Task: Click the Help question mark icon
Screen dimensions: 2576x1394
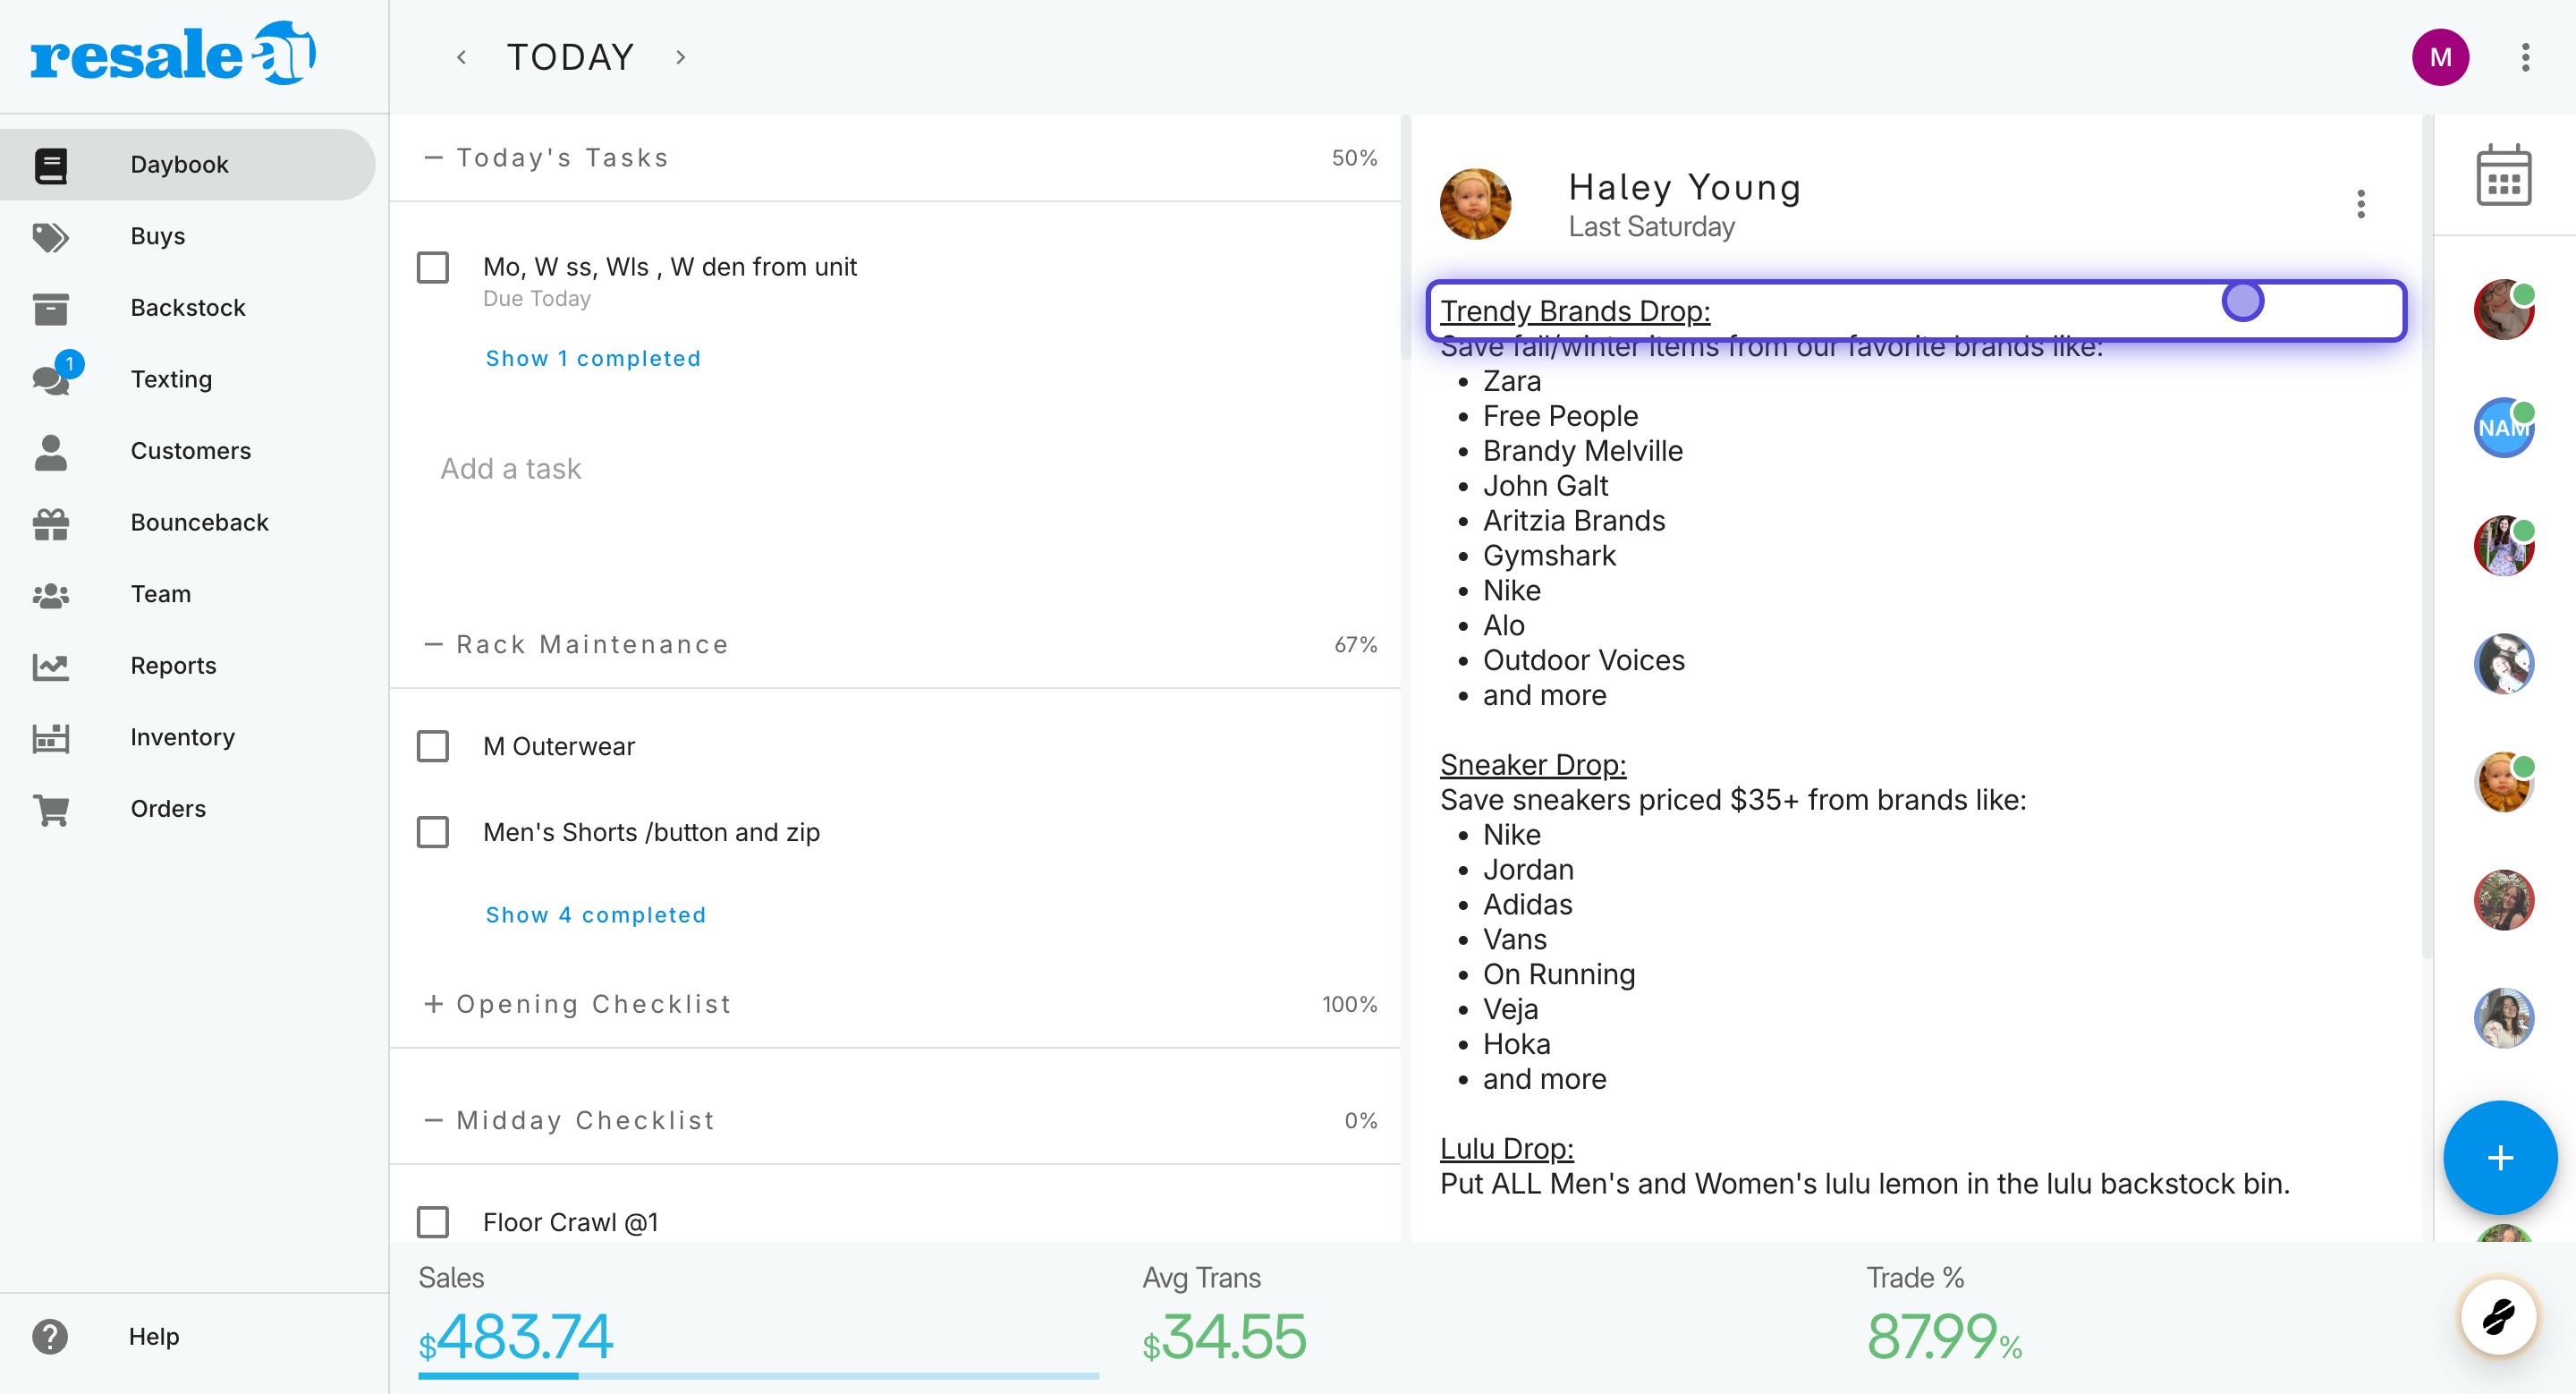Action: tap(50, 1337)
